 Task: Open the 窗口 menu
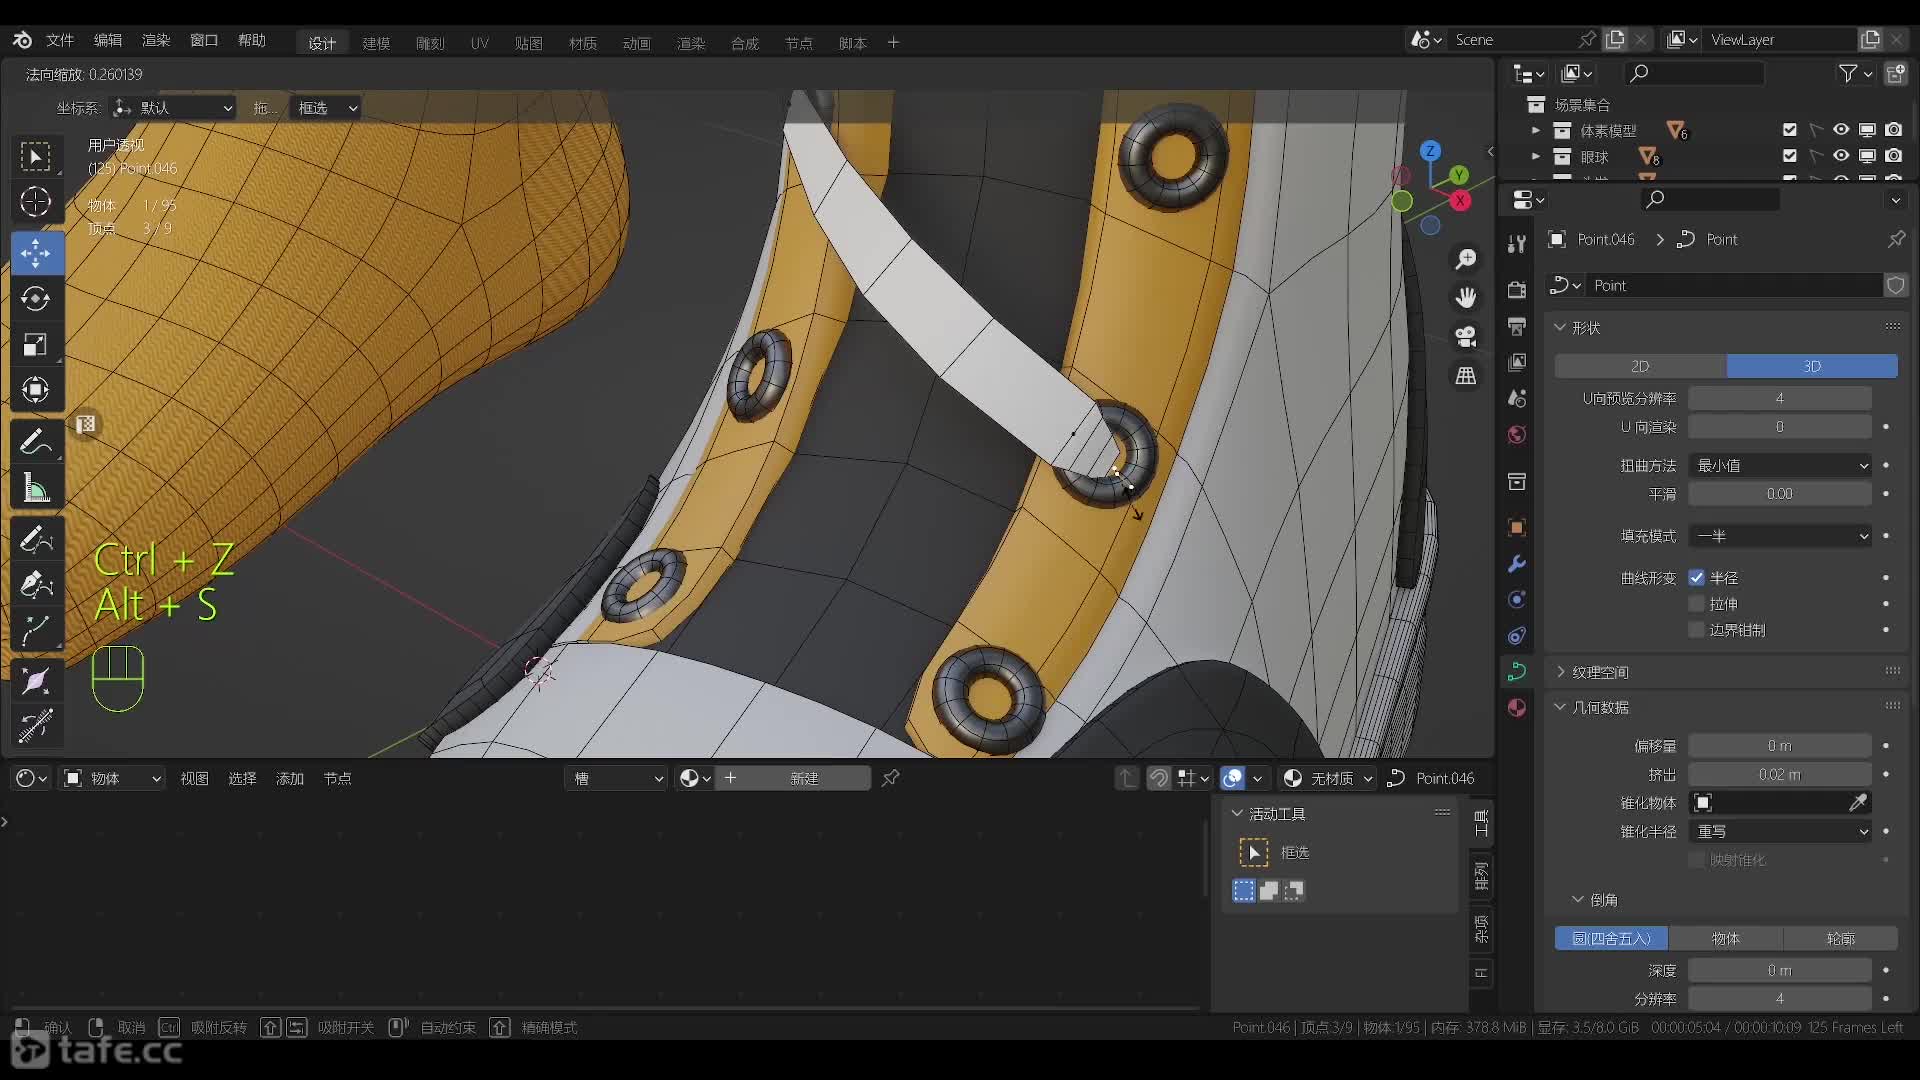pos(204,40)
